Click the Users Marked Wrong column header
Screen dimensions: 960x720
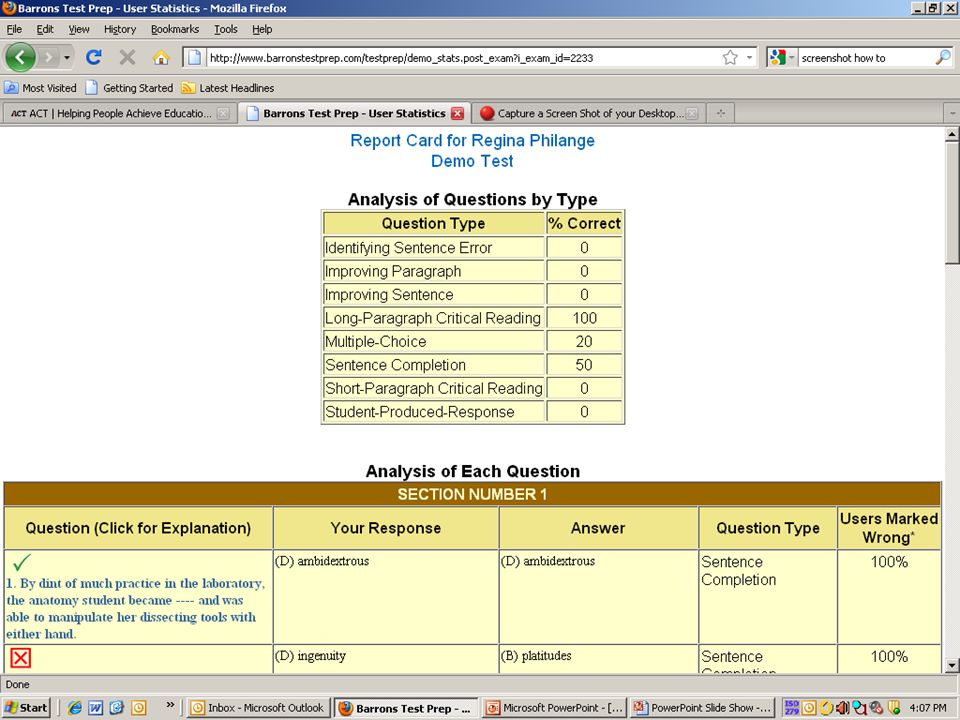tap(889, 528)
